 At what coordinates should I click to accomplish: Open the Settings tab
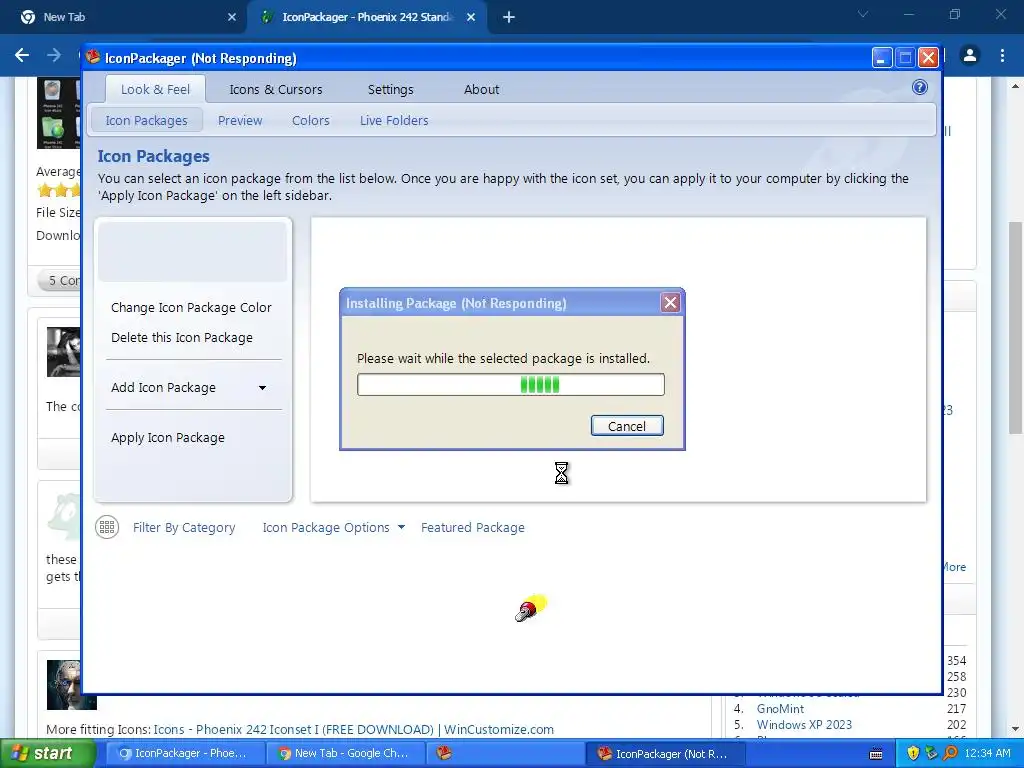[391, 89]
